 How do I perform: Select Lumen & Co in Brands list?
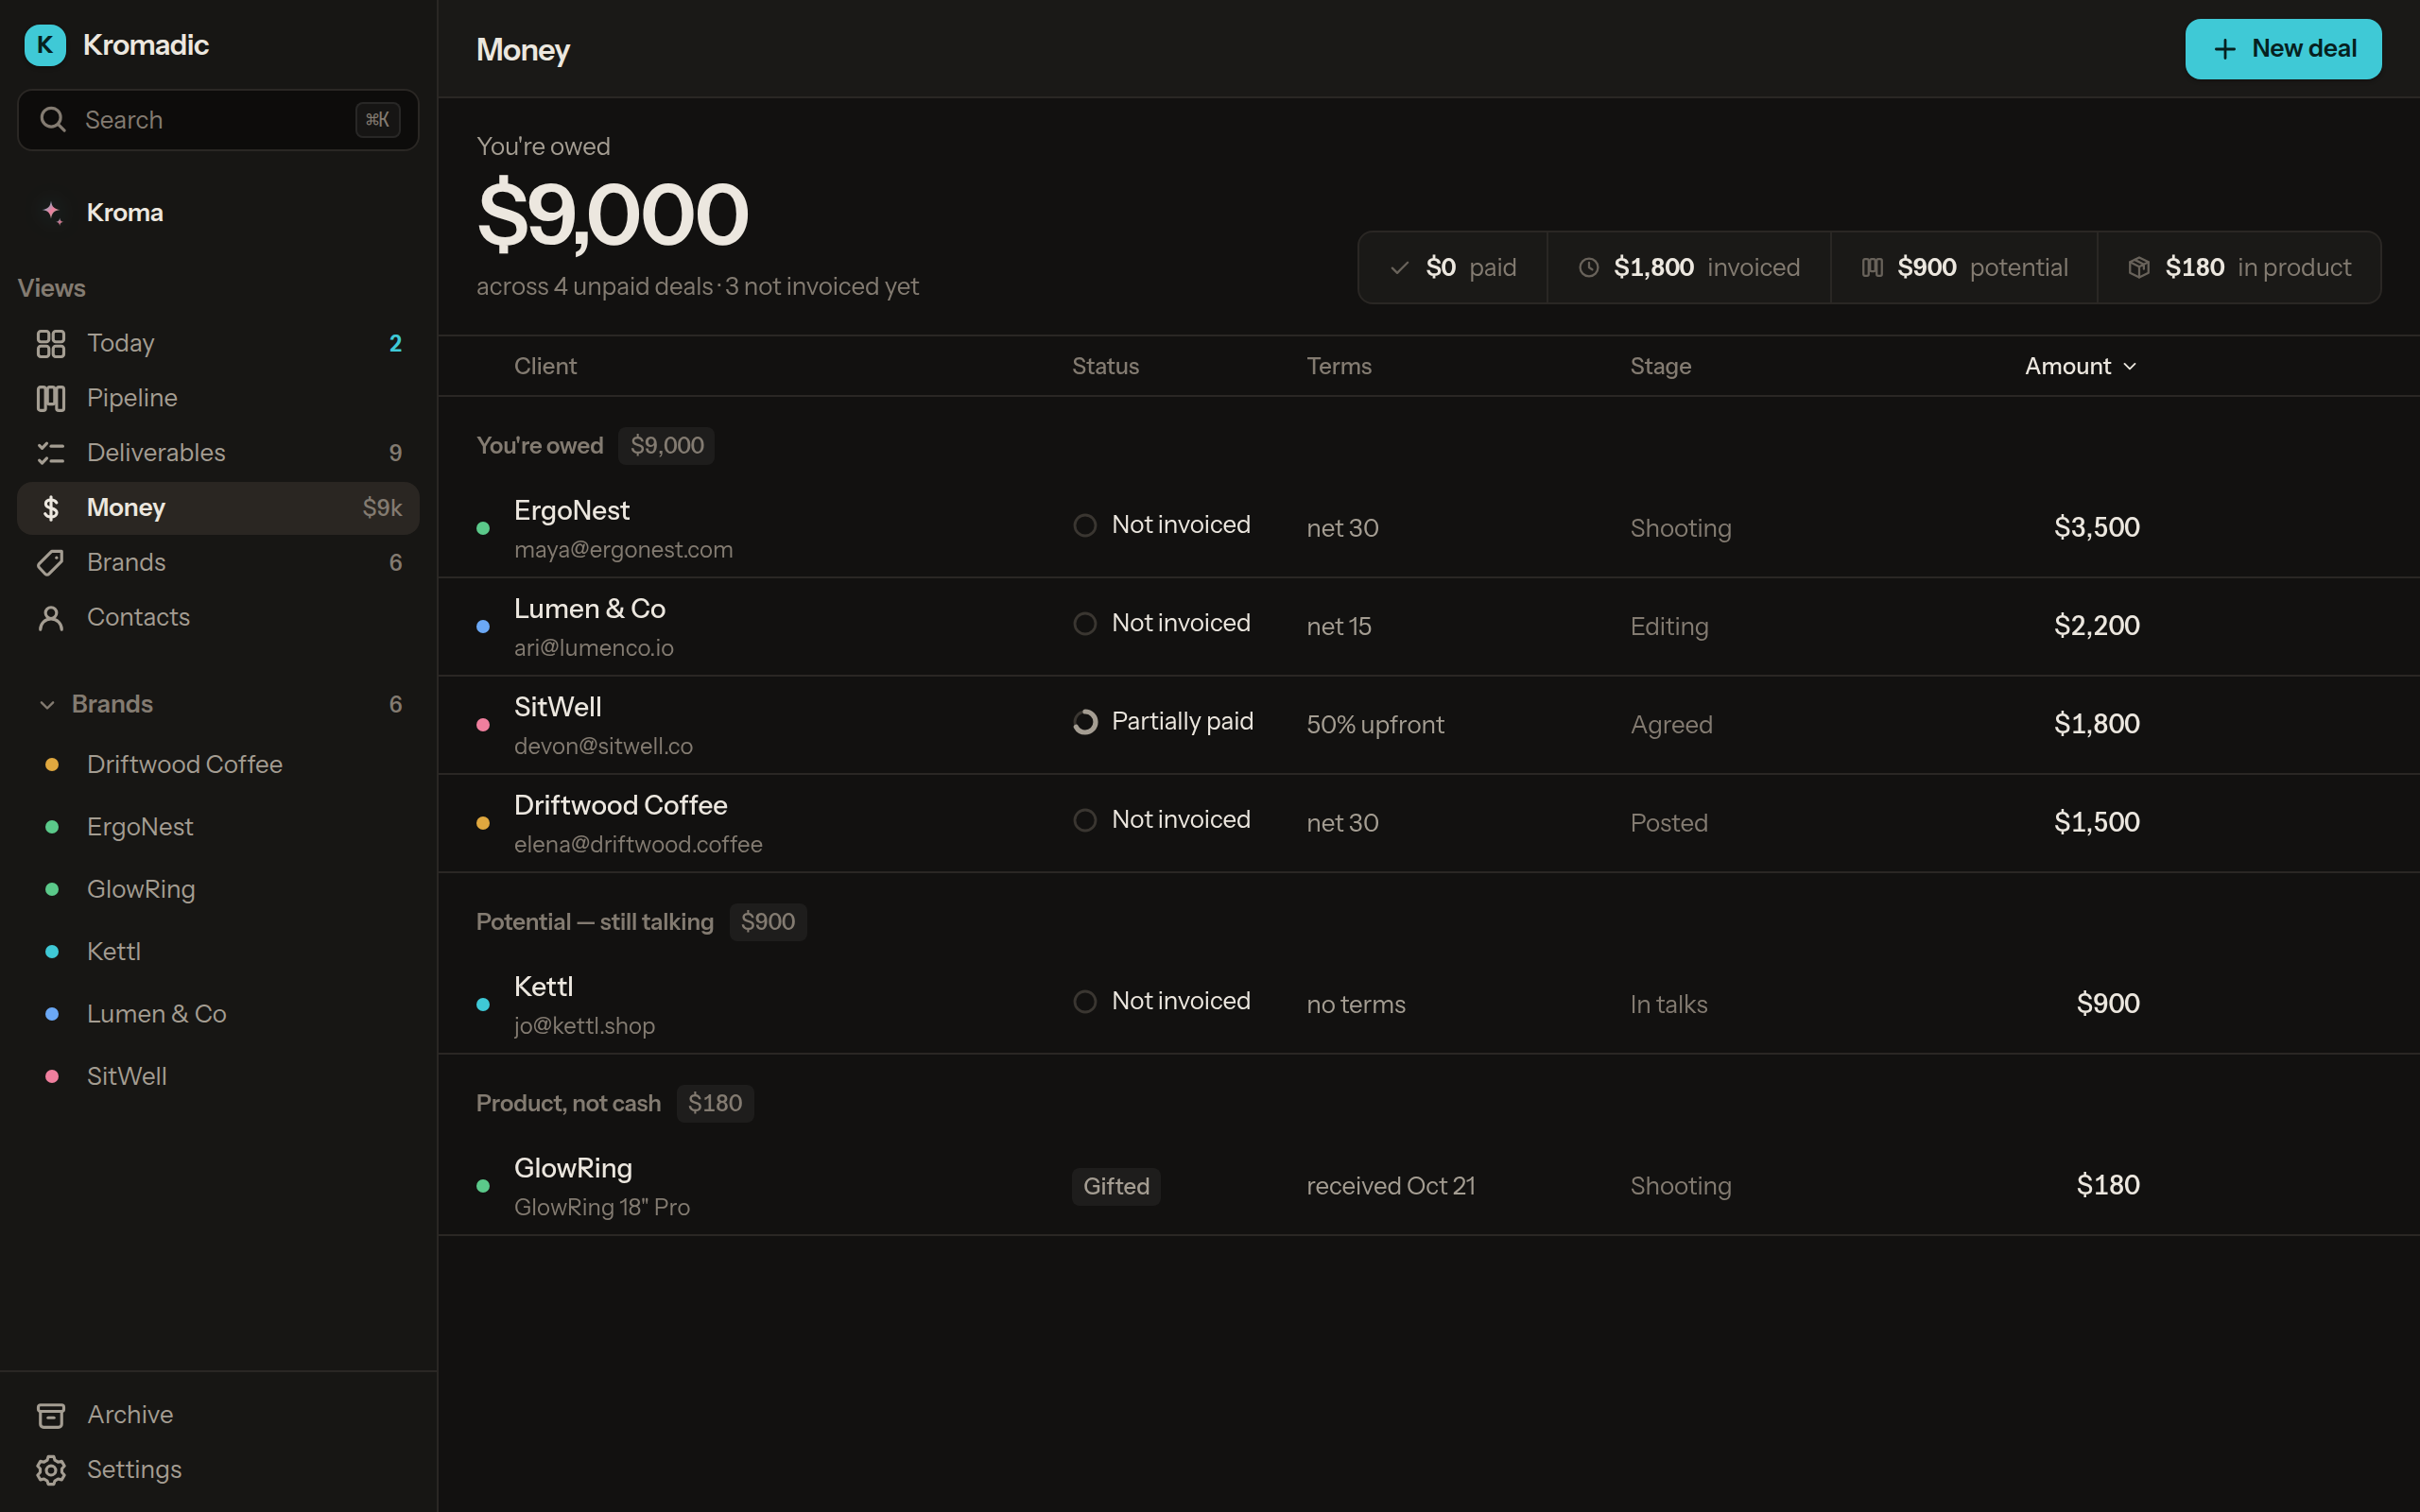click(x=218, y=1014)
